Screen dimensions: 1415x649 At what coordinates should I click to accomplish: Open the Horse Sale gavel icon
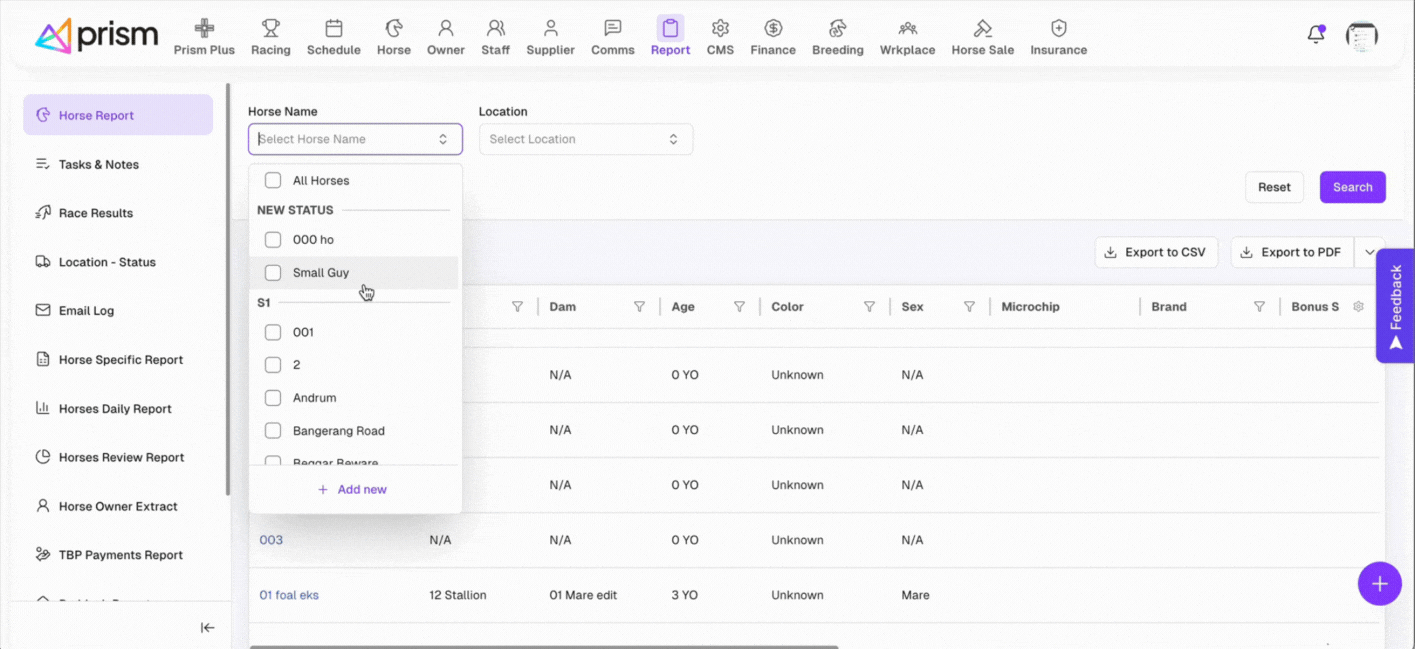[982, 28]
